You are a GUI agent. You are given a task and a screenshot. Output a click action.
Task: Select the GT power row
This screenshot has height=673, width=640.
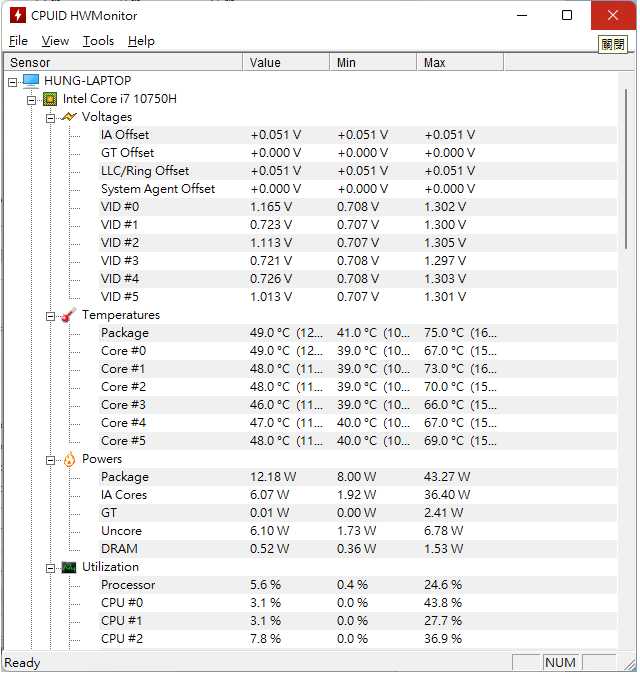point(358,514)
